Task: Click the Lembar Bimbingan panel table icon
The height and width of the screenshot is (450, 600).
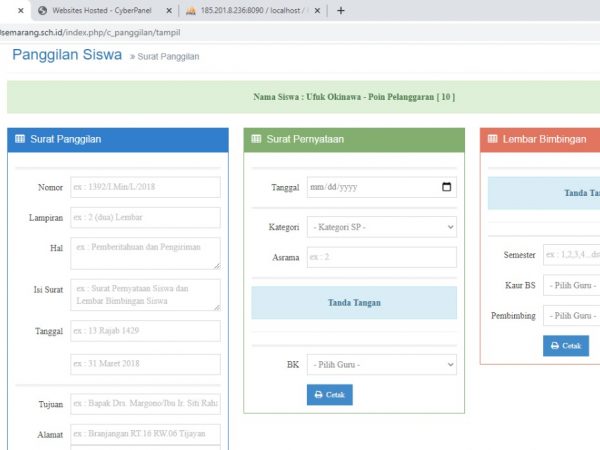Action: (x=492, y=139)
